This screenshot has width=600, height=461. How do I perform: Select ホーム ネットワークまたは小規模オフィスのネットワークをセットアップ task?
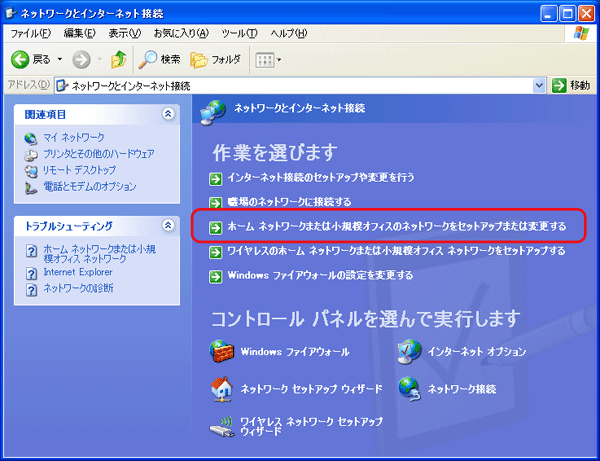(x=397, y=226)
